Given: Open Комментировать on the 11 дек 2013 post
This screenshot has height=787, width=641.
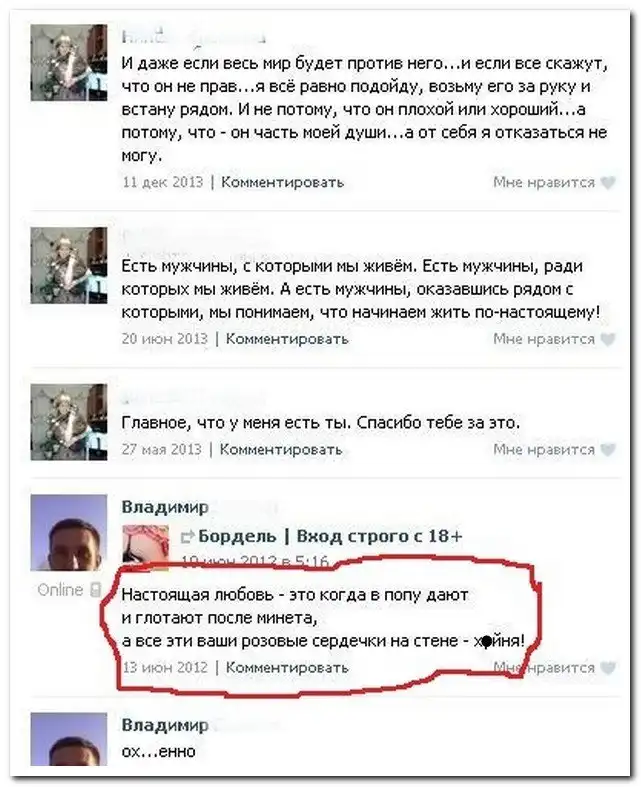Looking at the screenshot, I should [x=282, y=182].
